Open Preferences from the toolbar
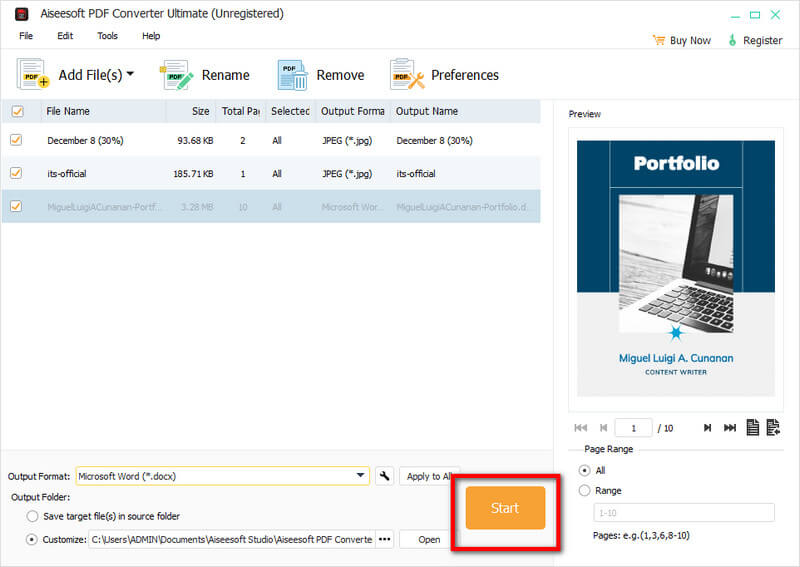This screenshot has height=567, width=800. click(x=444, y=75)
